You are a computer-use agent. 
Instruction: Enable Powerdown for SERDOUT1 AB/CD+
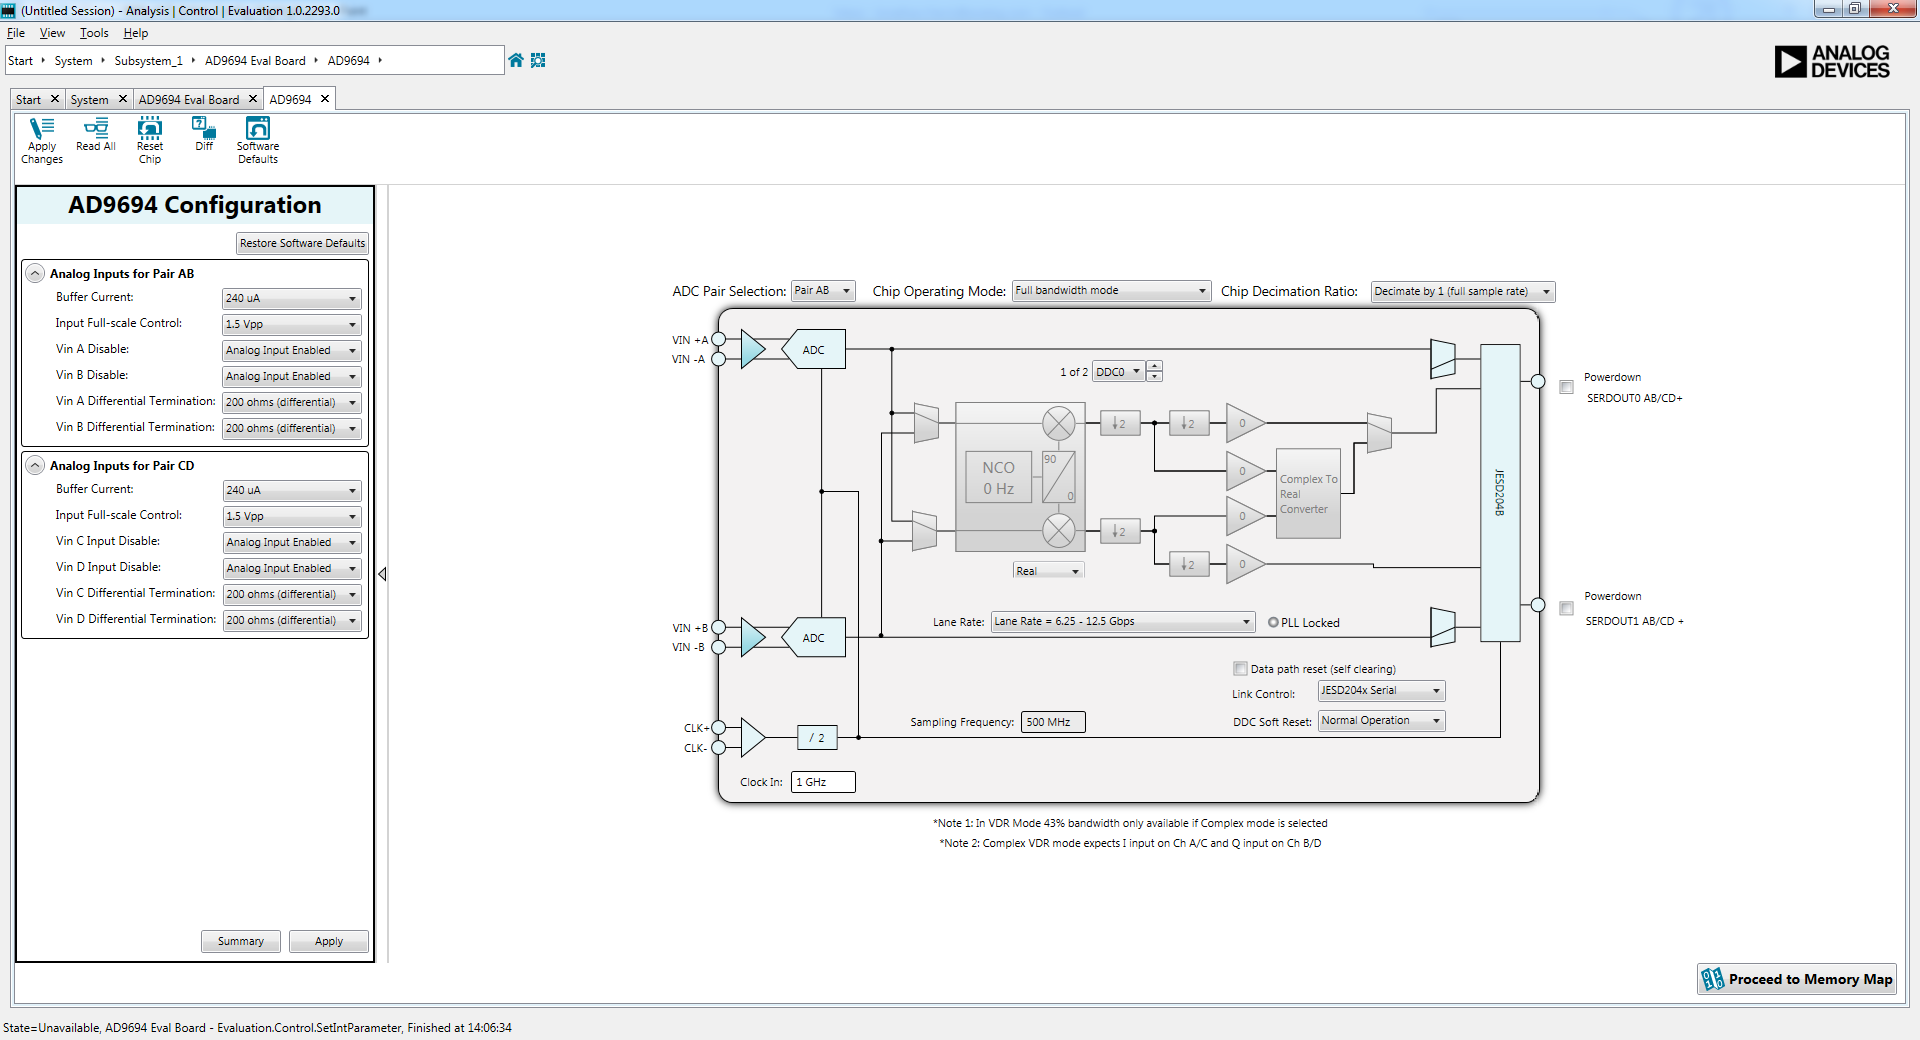click(x=1567, y=608)
